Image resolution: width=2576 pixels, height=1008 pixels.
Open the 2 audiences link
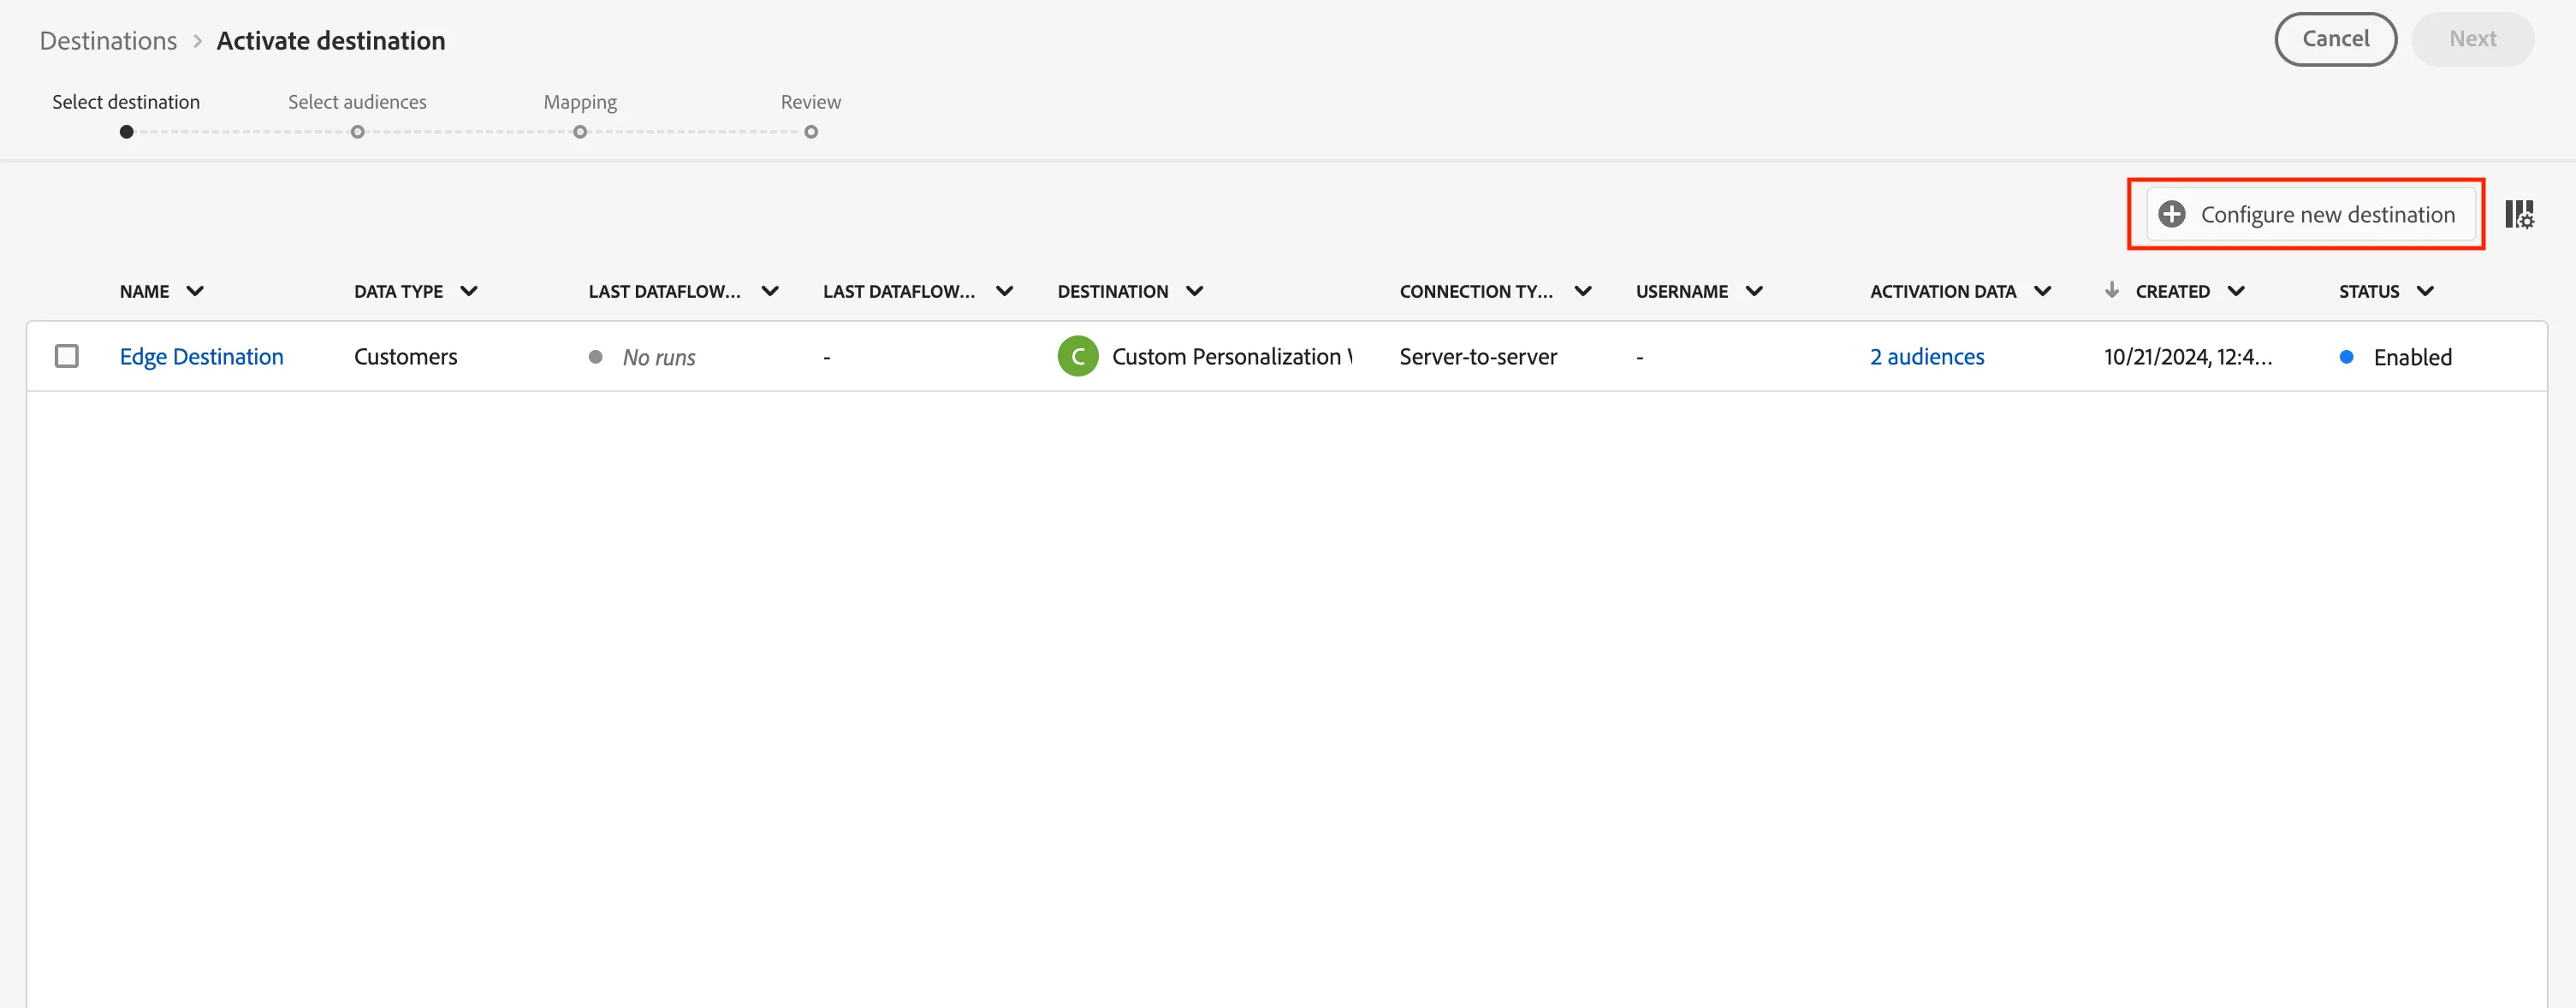(x=1927, y=357)
